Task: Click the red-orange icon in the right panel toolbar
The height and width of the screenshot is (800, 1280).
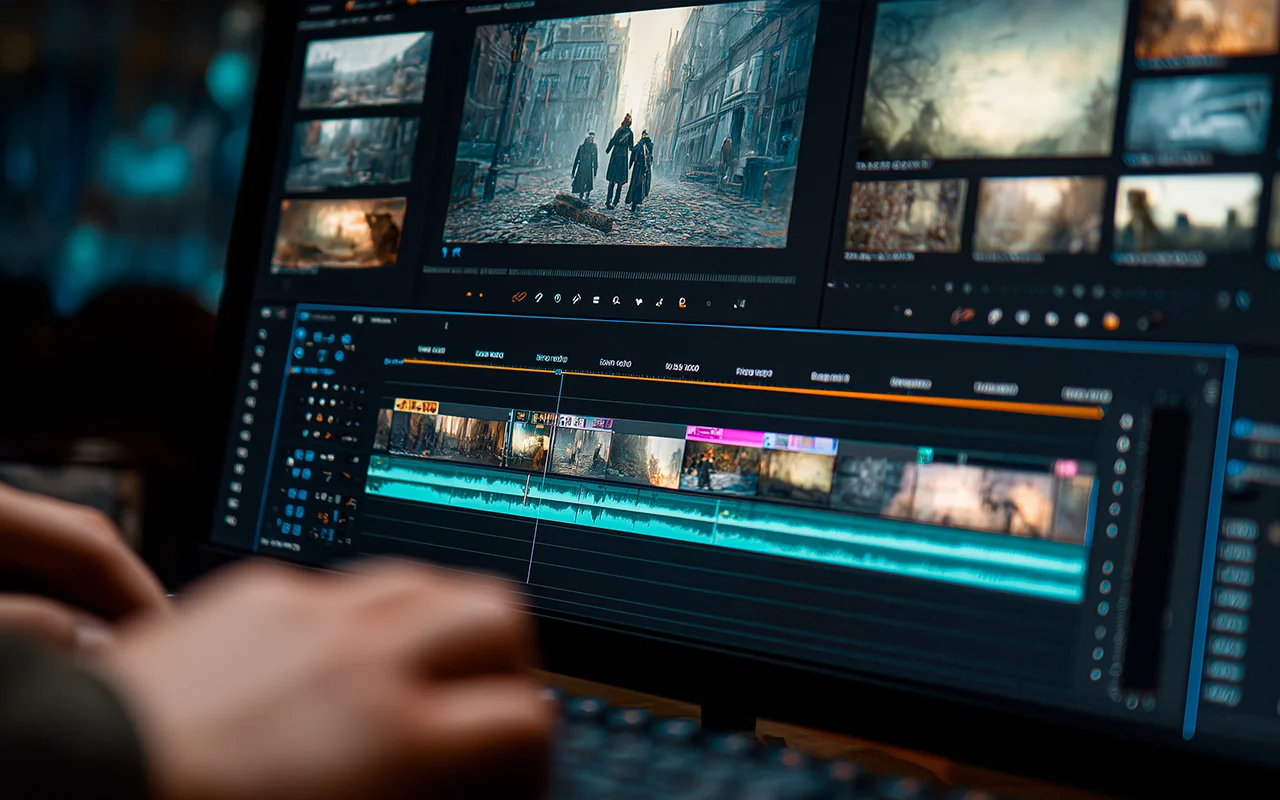Action: (x=962, y=315)
